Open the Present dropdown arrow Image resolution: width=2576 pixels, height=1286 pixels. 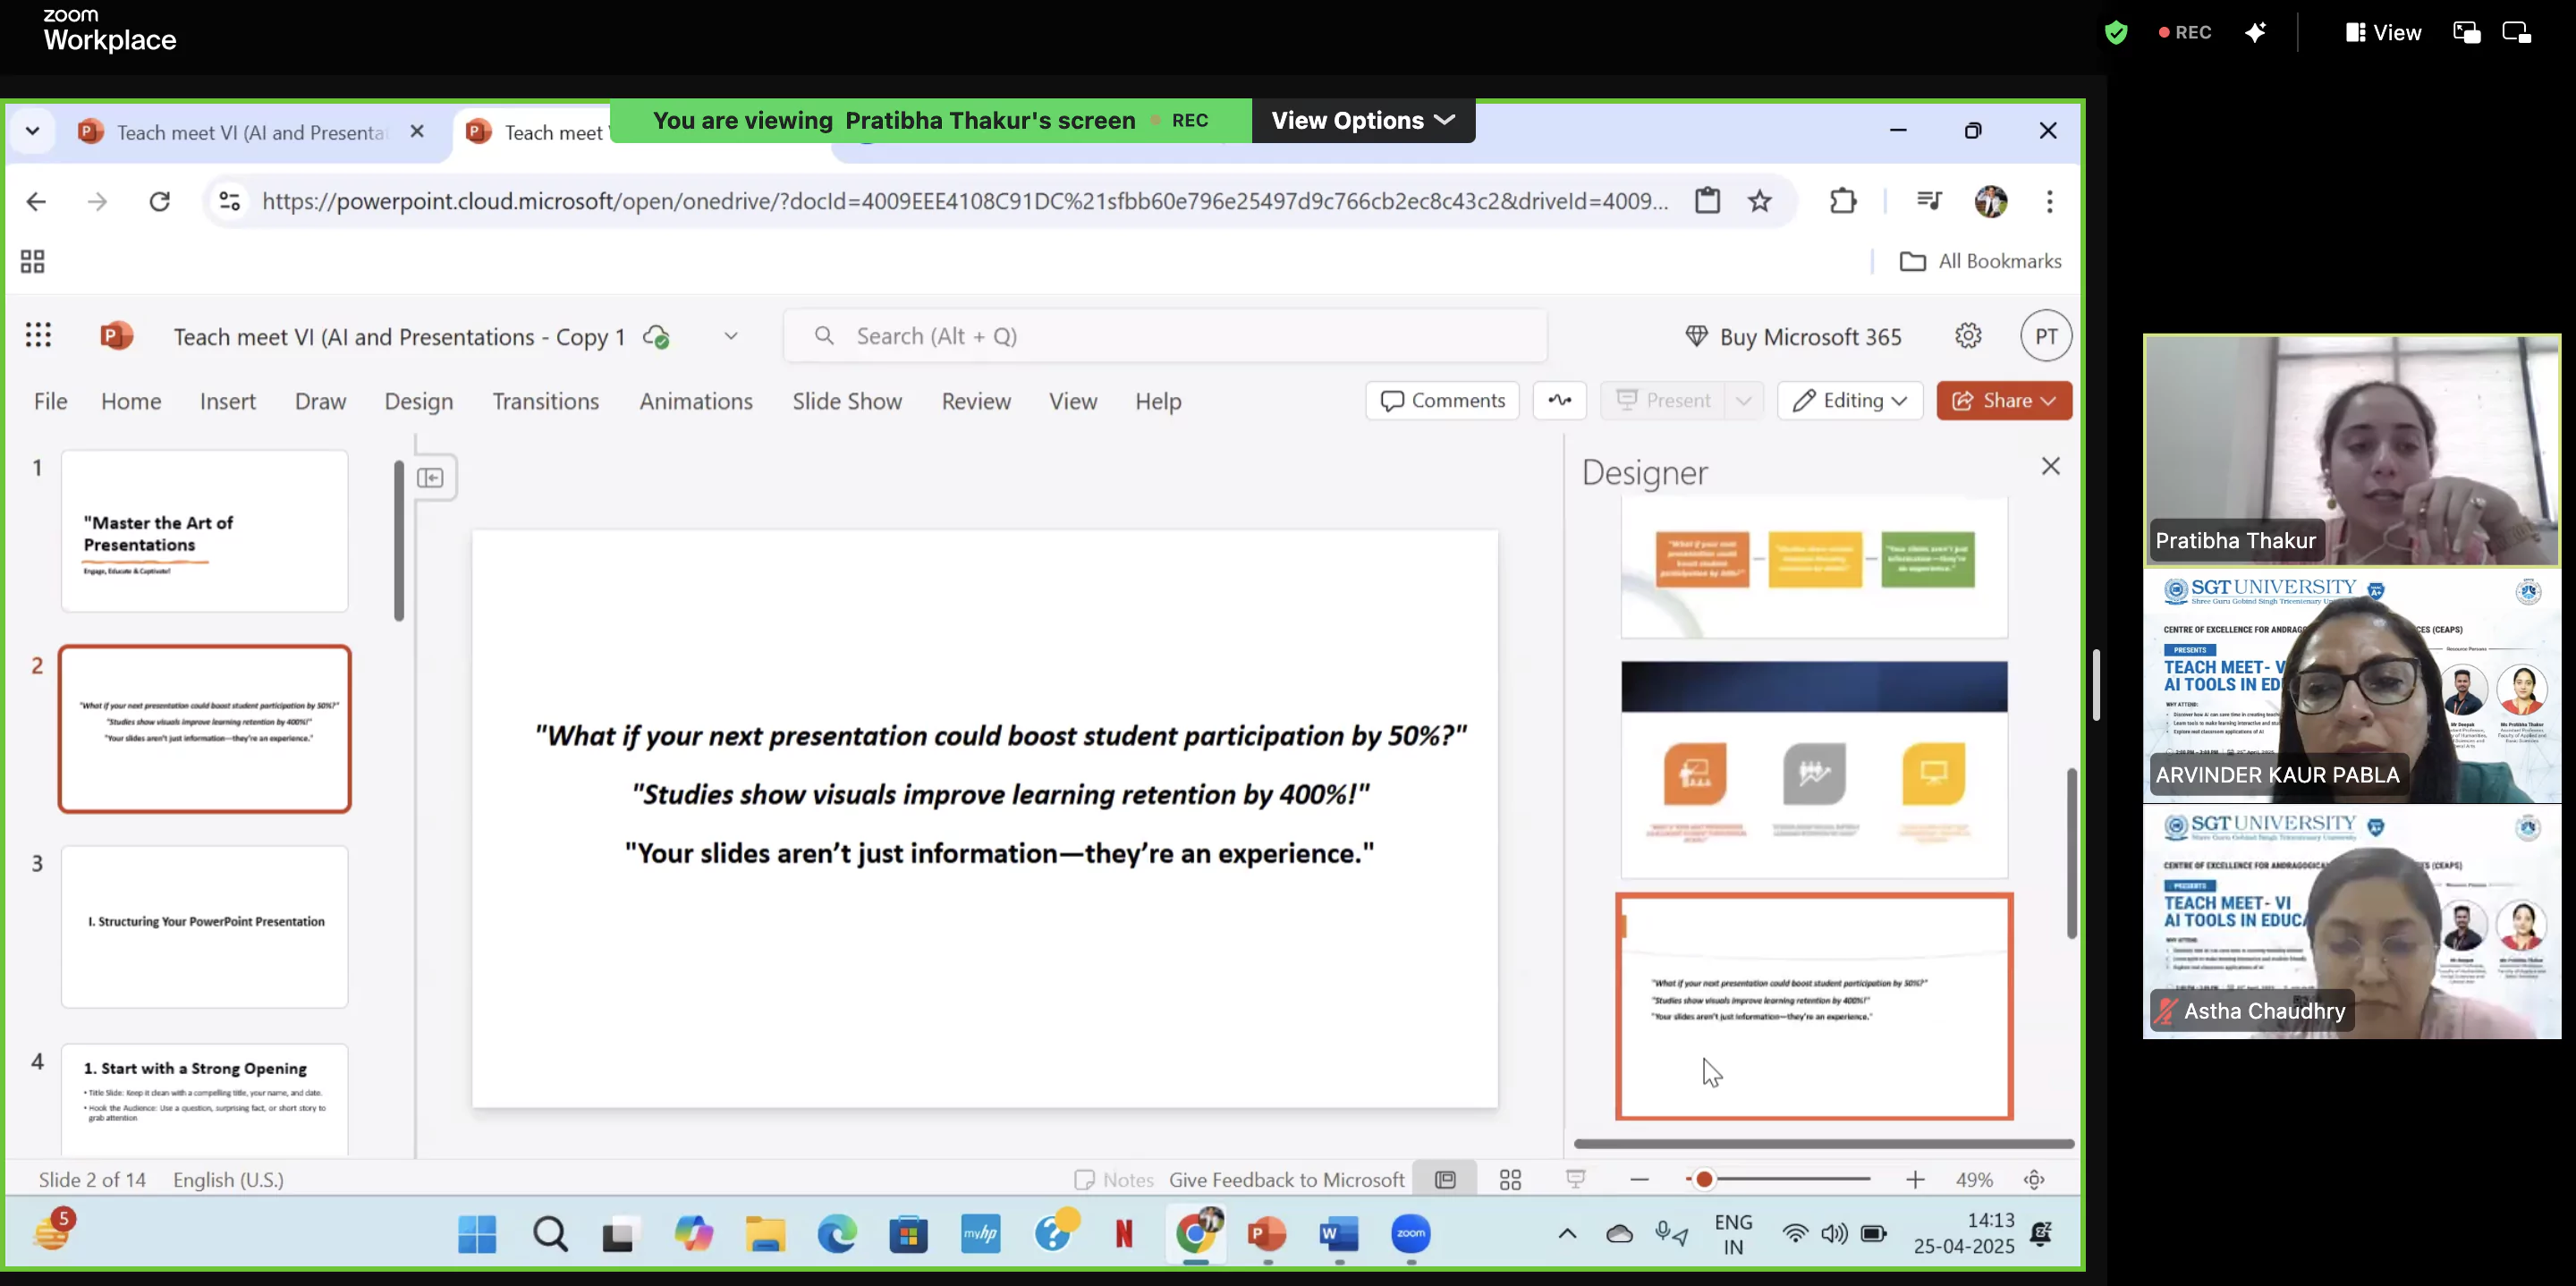click(x=1743, y=400)
